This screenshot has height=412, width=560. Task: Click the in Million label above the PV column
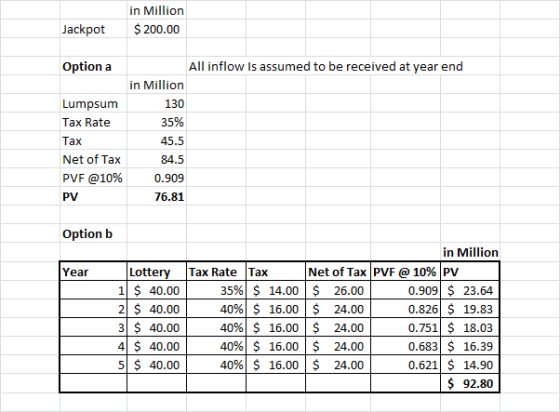[470, 252]
